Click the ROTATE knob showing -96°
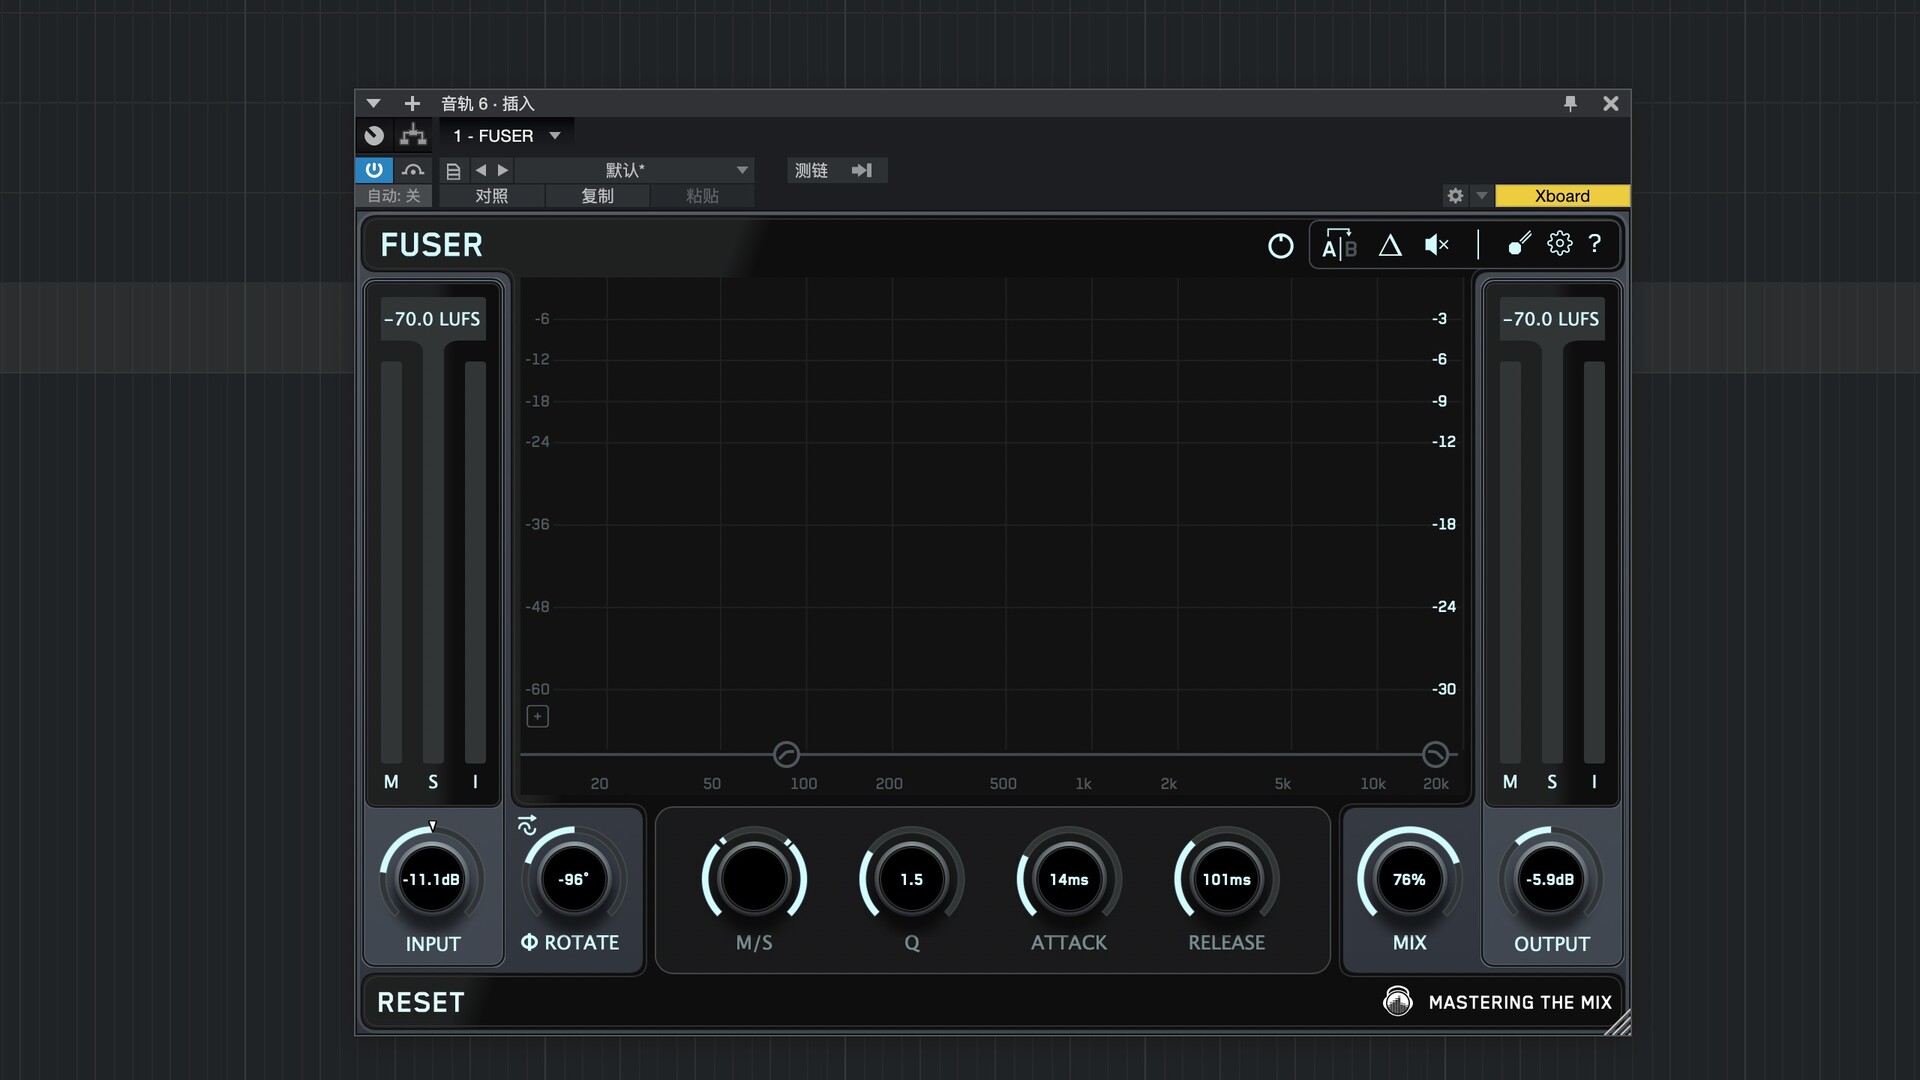Screen dimensions: 1920x1080 click(x=573, y=880)
